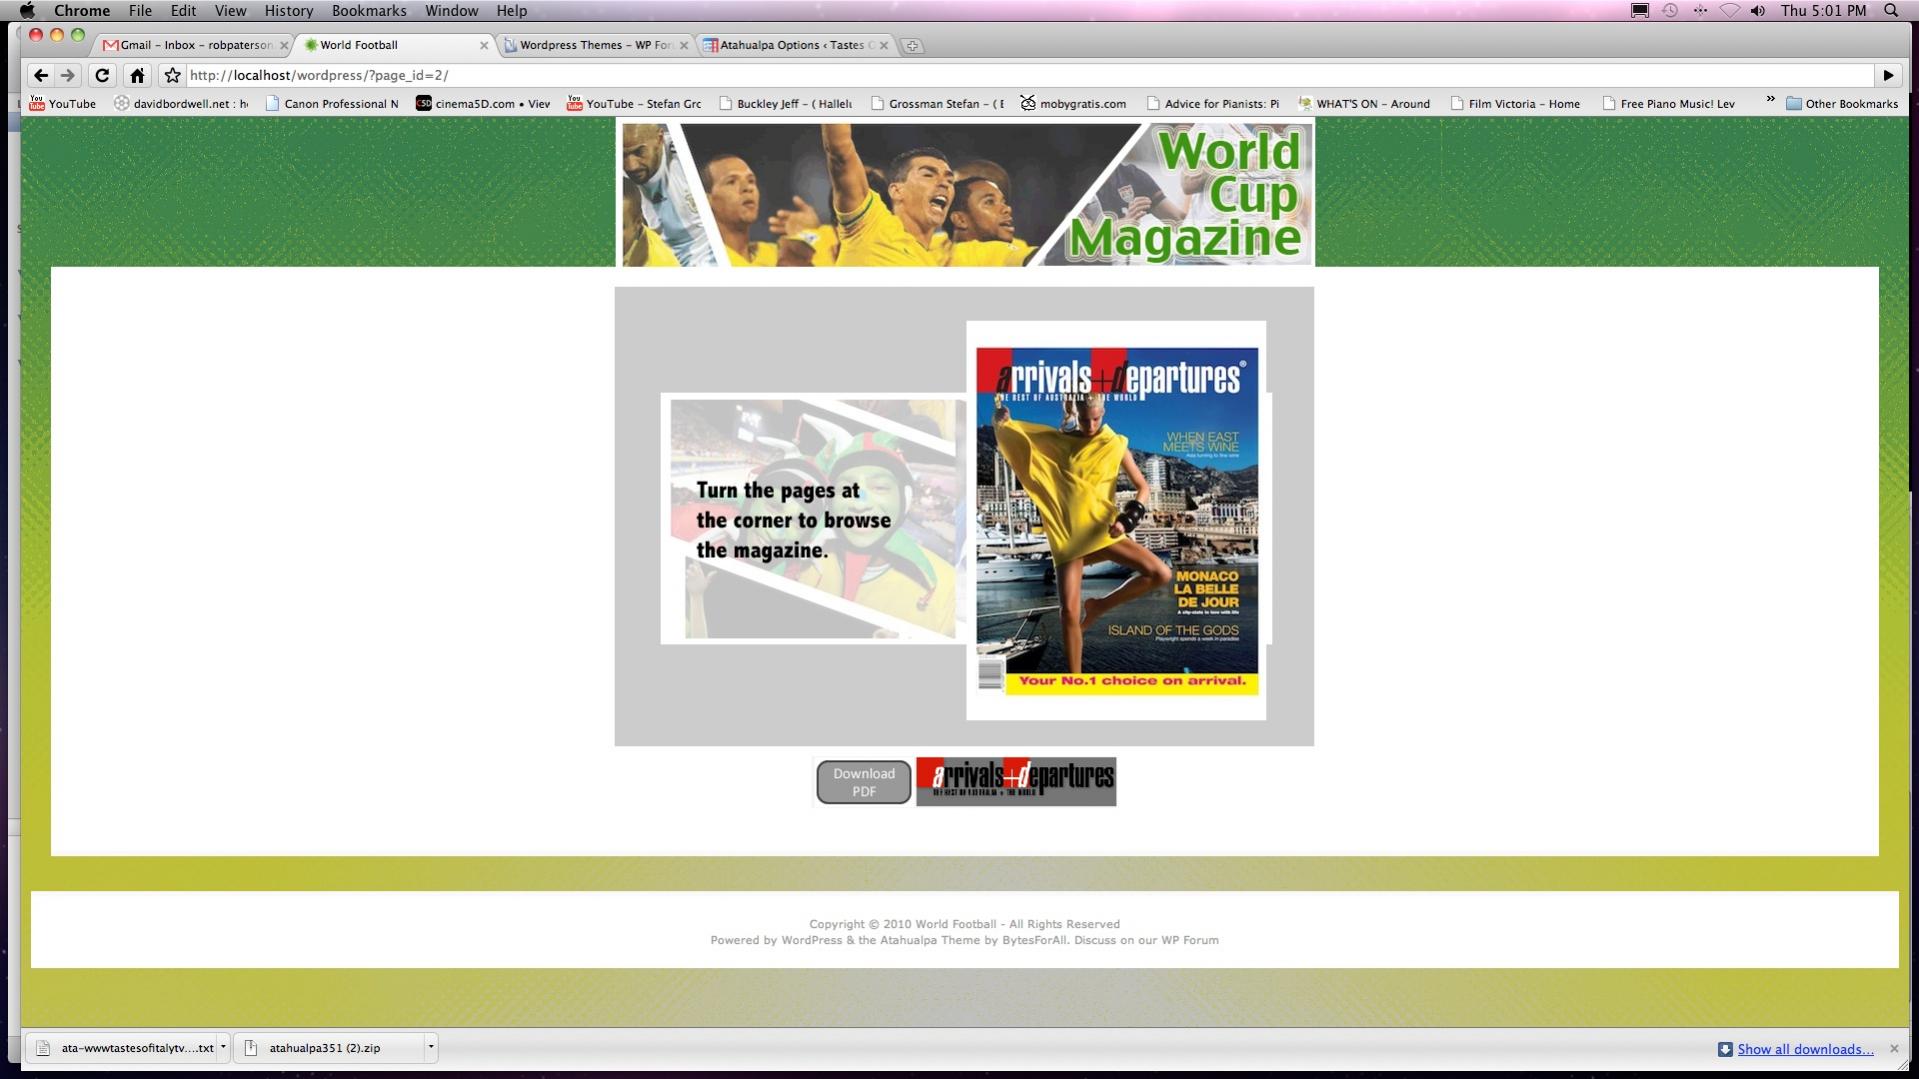The width and height of the screenshot is (1919, 1079).
Task: Open the Advice for Pianists bookmark
Action: [1213, 103]
